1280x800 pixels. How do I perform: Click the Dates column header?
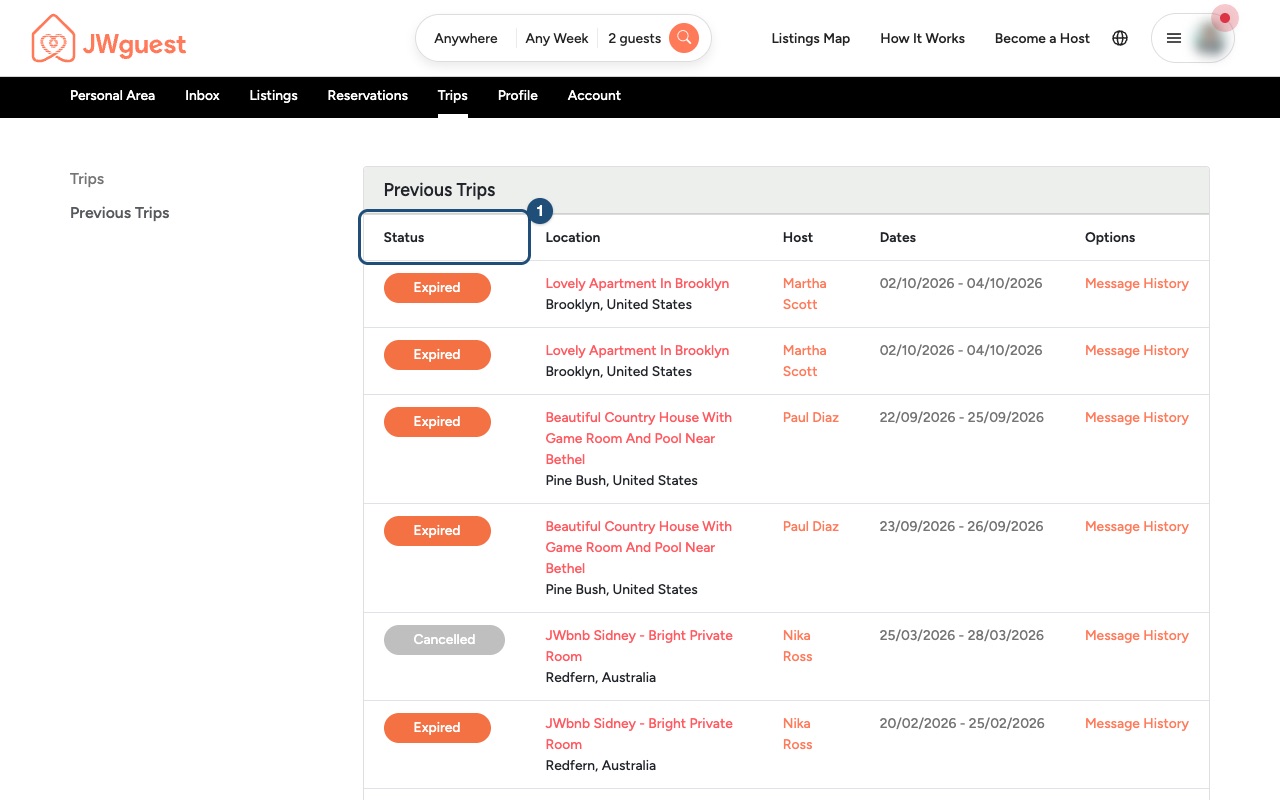click(x=898, y=238)
